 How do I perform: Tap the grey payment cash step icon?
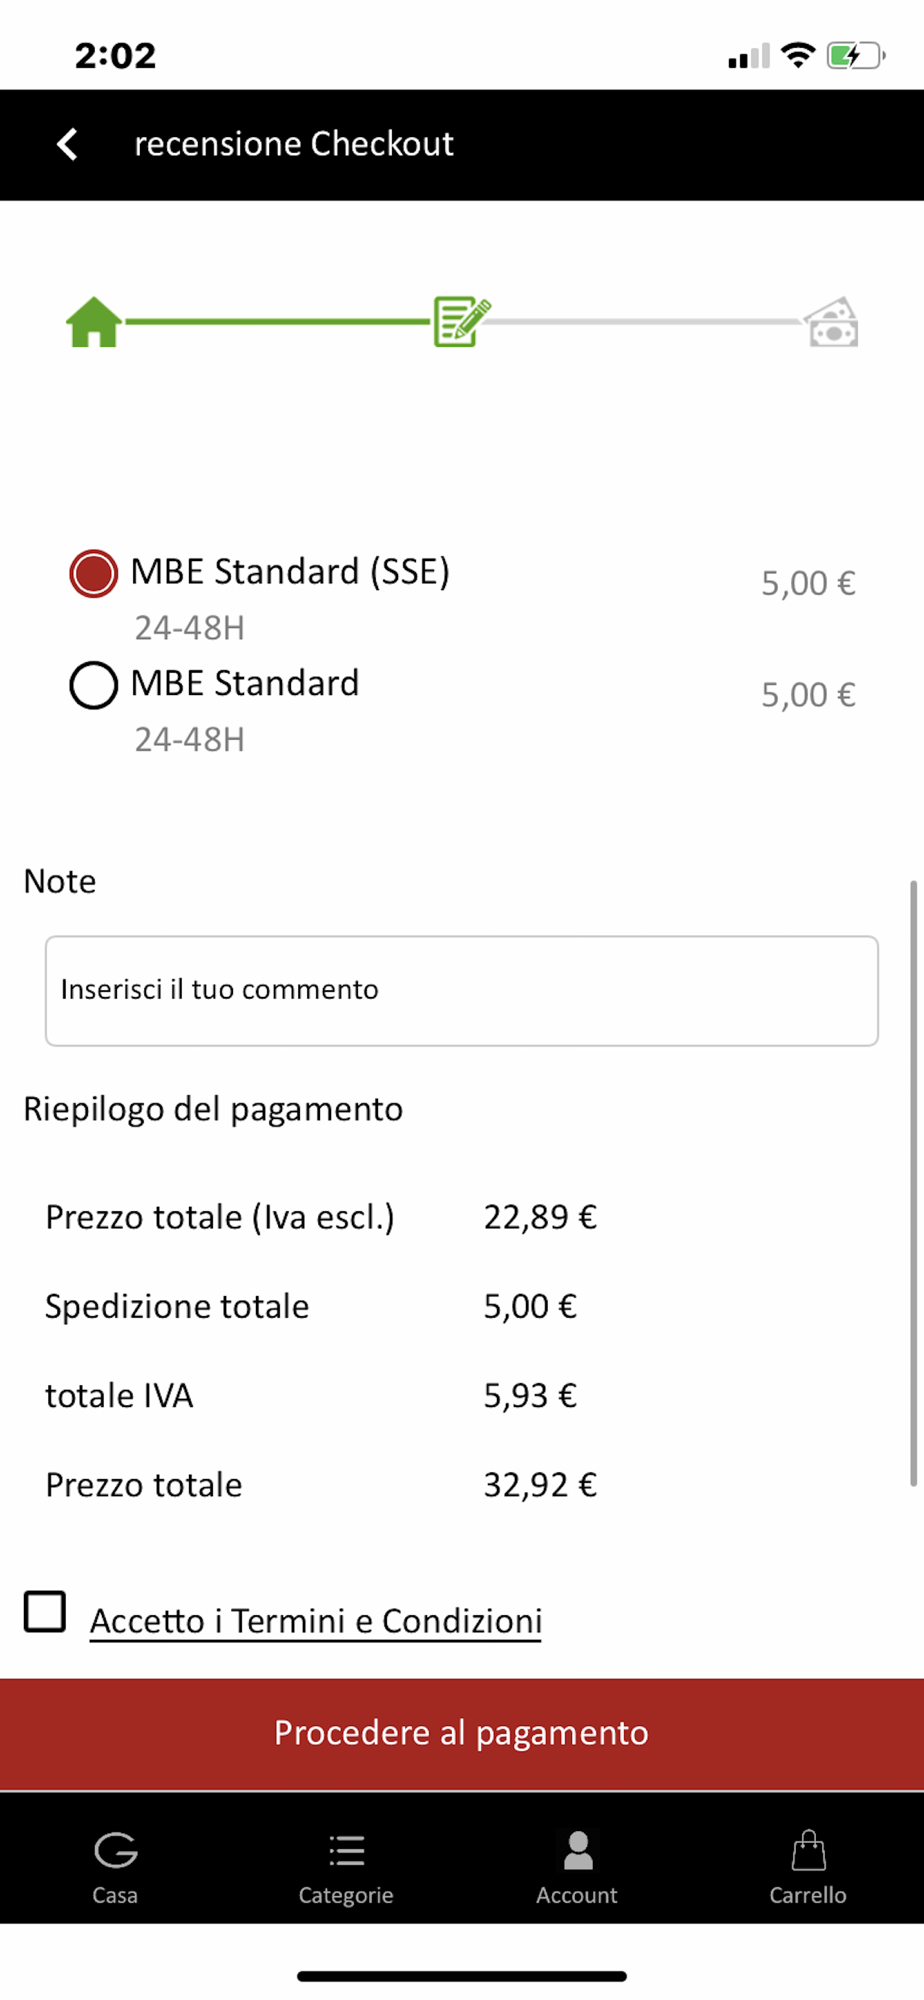point(832,322)
